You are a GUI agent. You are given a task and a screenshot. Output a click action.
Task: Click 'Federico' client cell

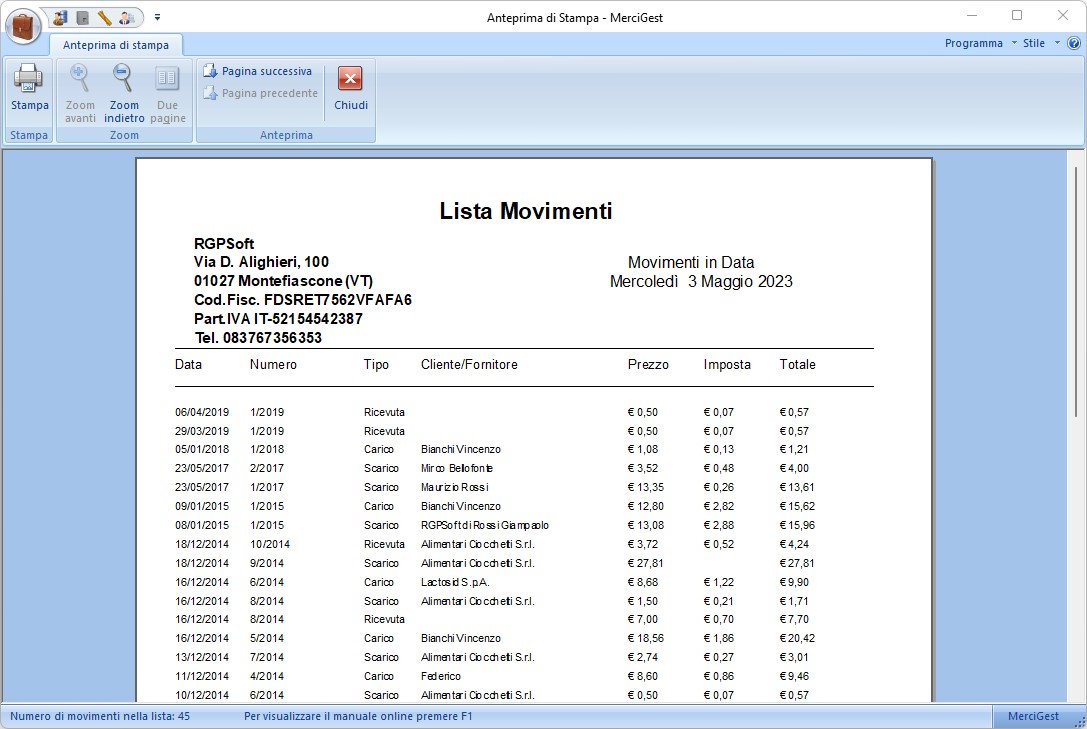click(441, 676)
